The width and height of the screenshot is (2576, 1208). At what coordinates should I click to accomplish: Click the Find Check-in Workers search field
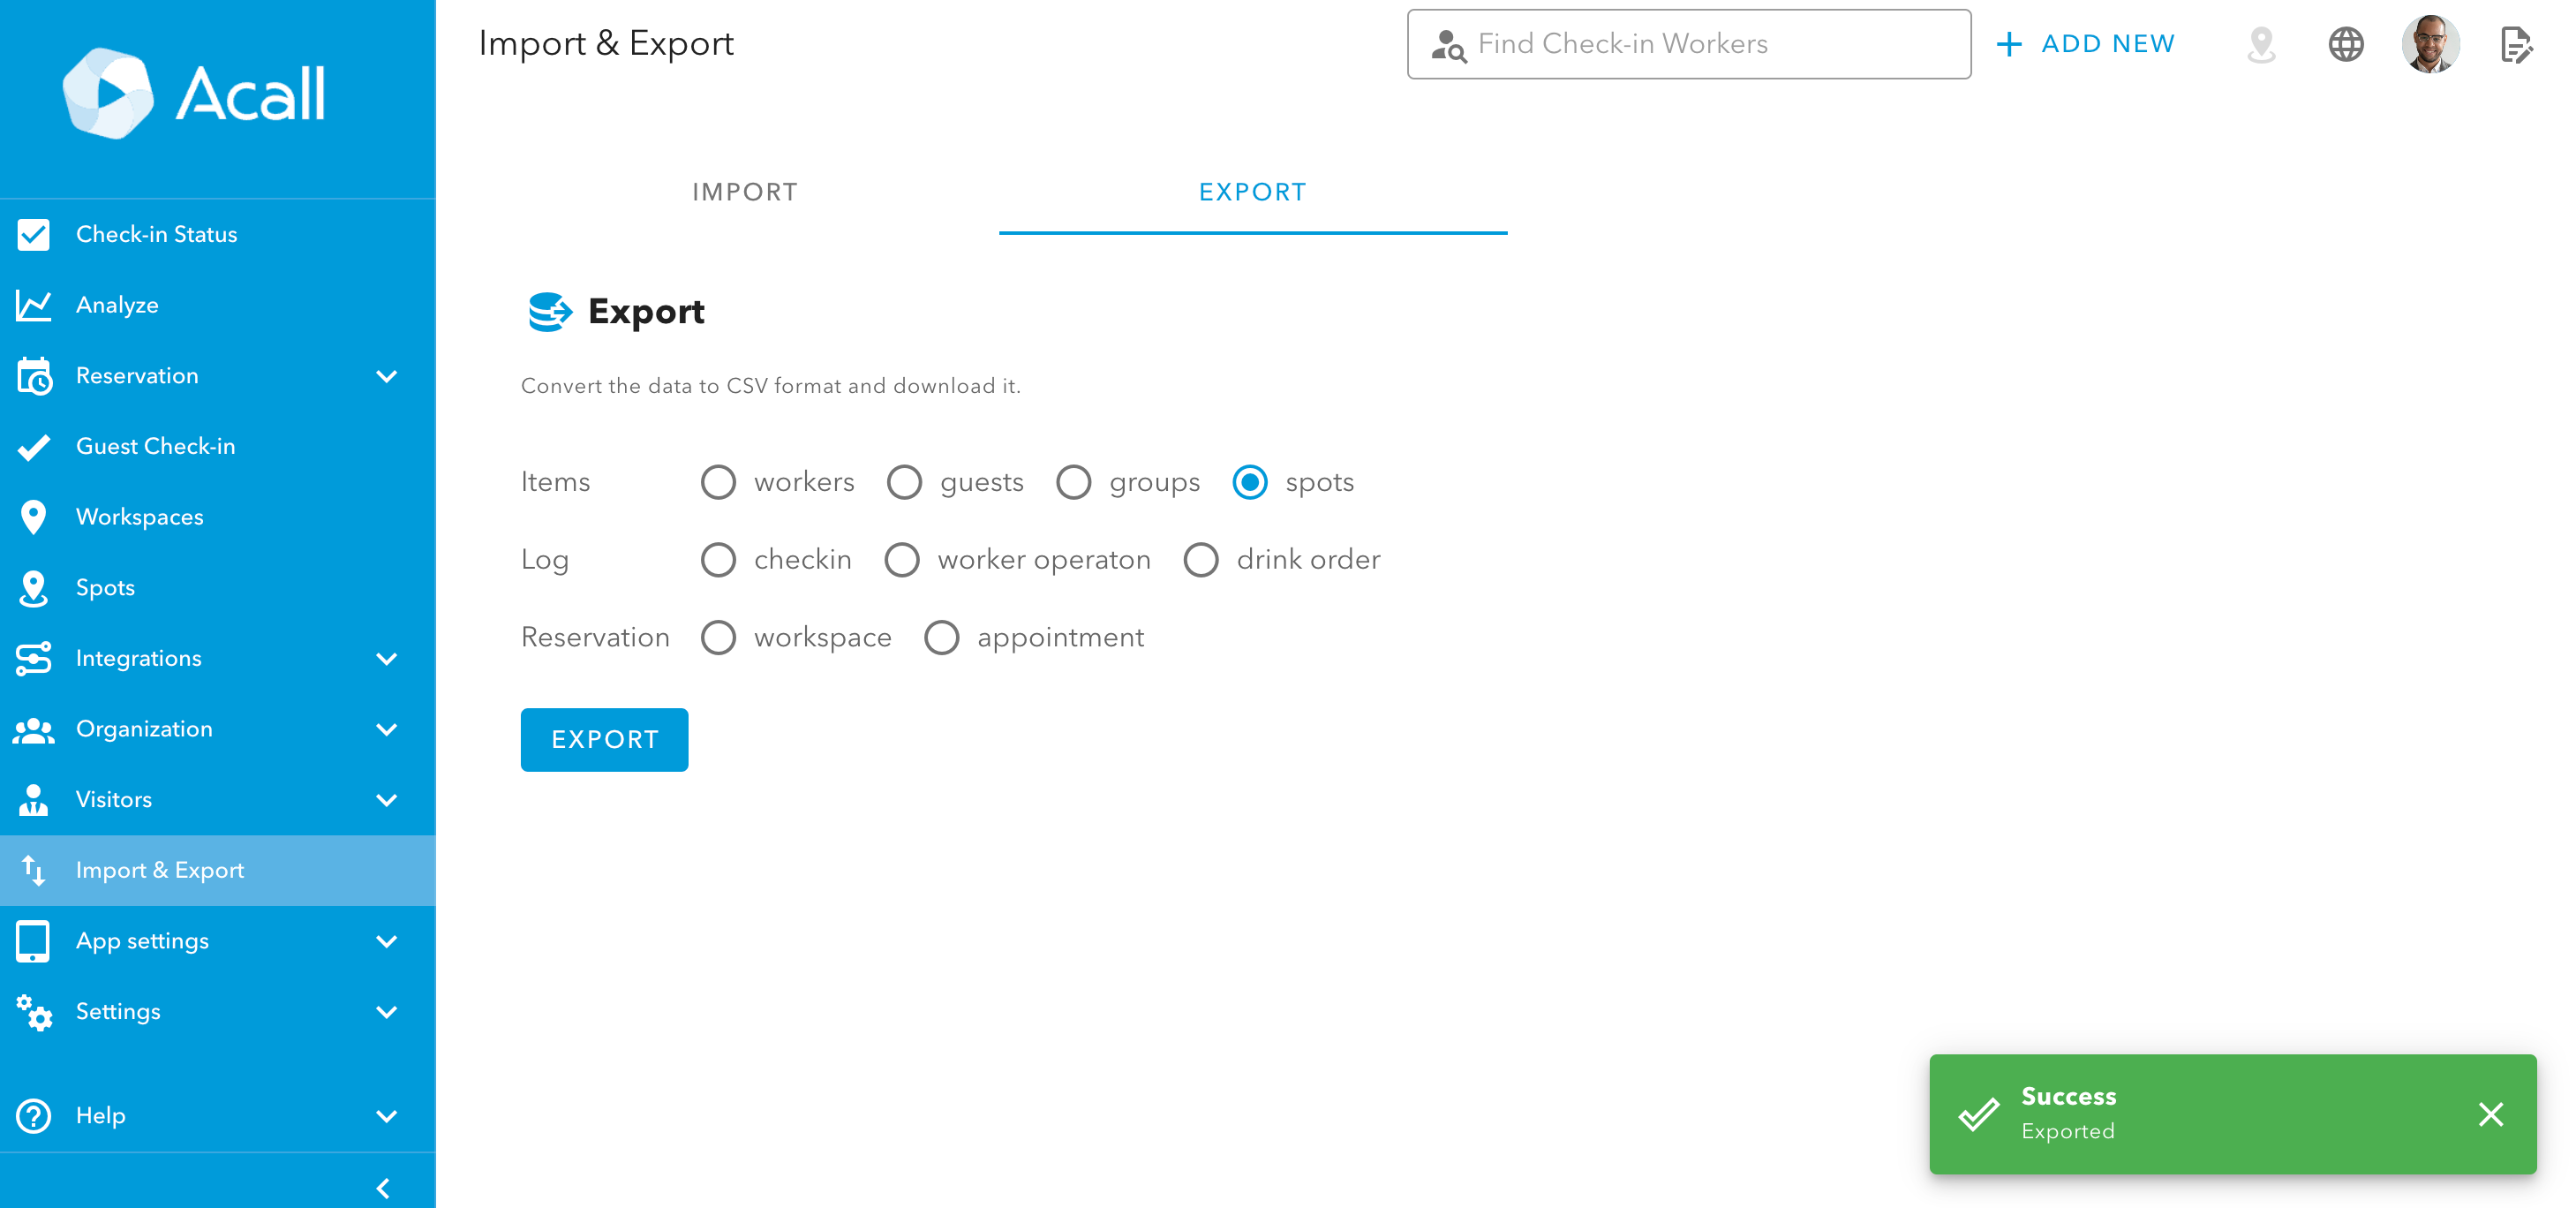click(x=1689, y=44)
